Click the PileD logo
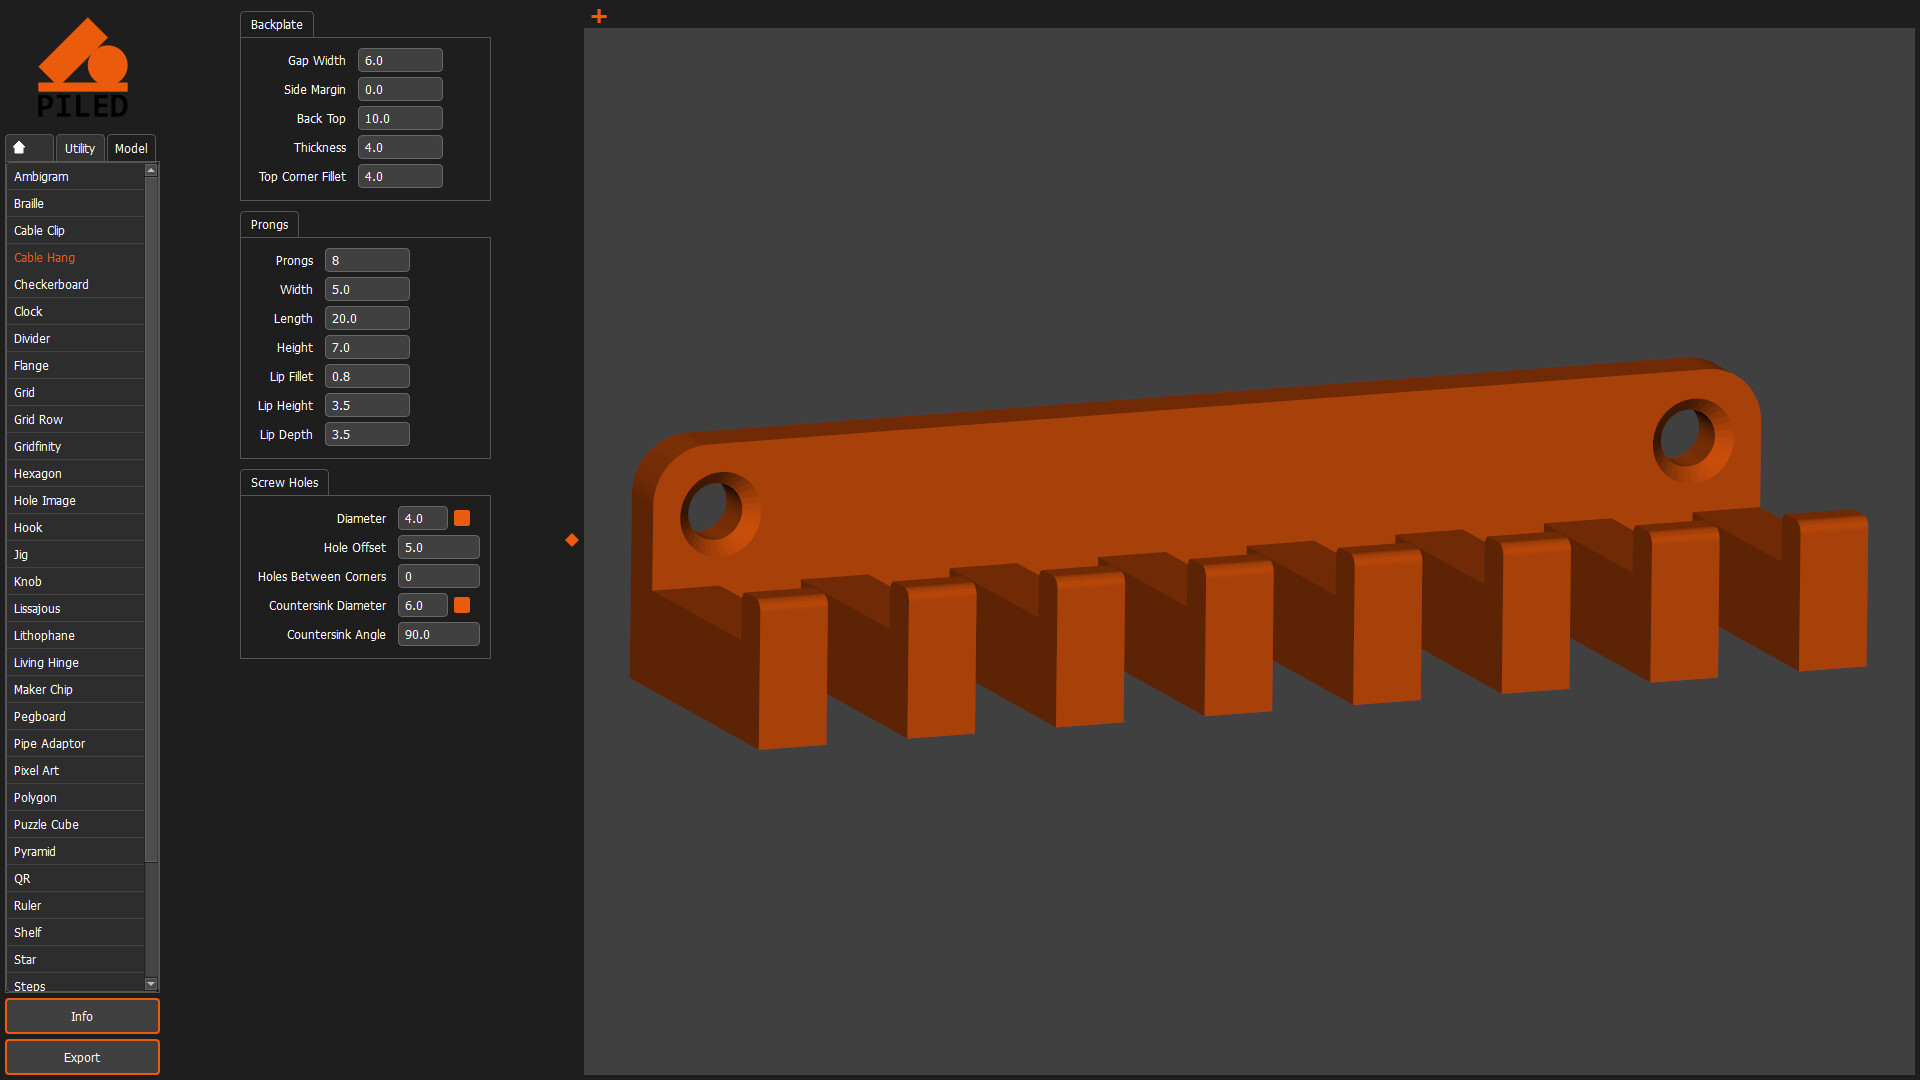The height and width of the screenshot is (1080, 1920). [84, 66]
